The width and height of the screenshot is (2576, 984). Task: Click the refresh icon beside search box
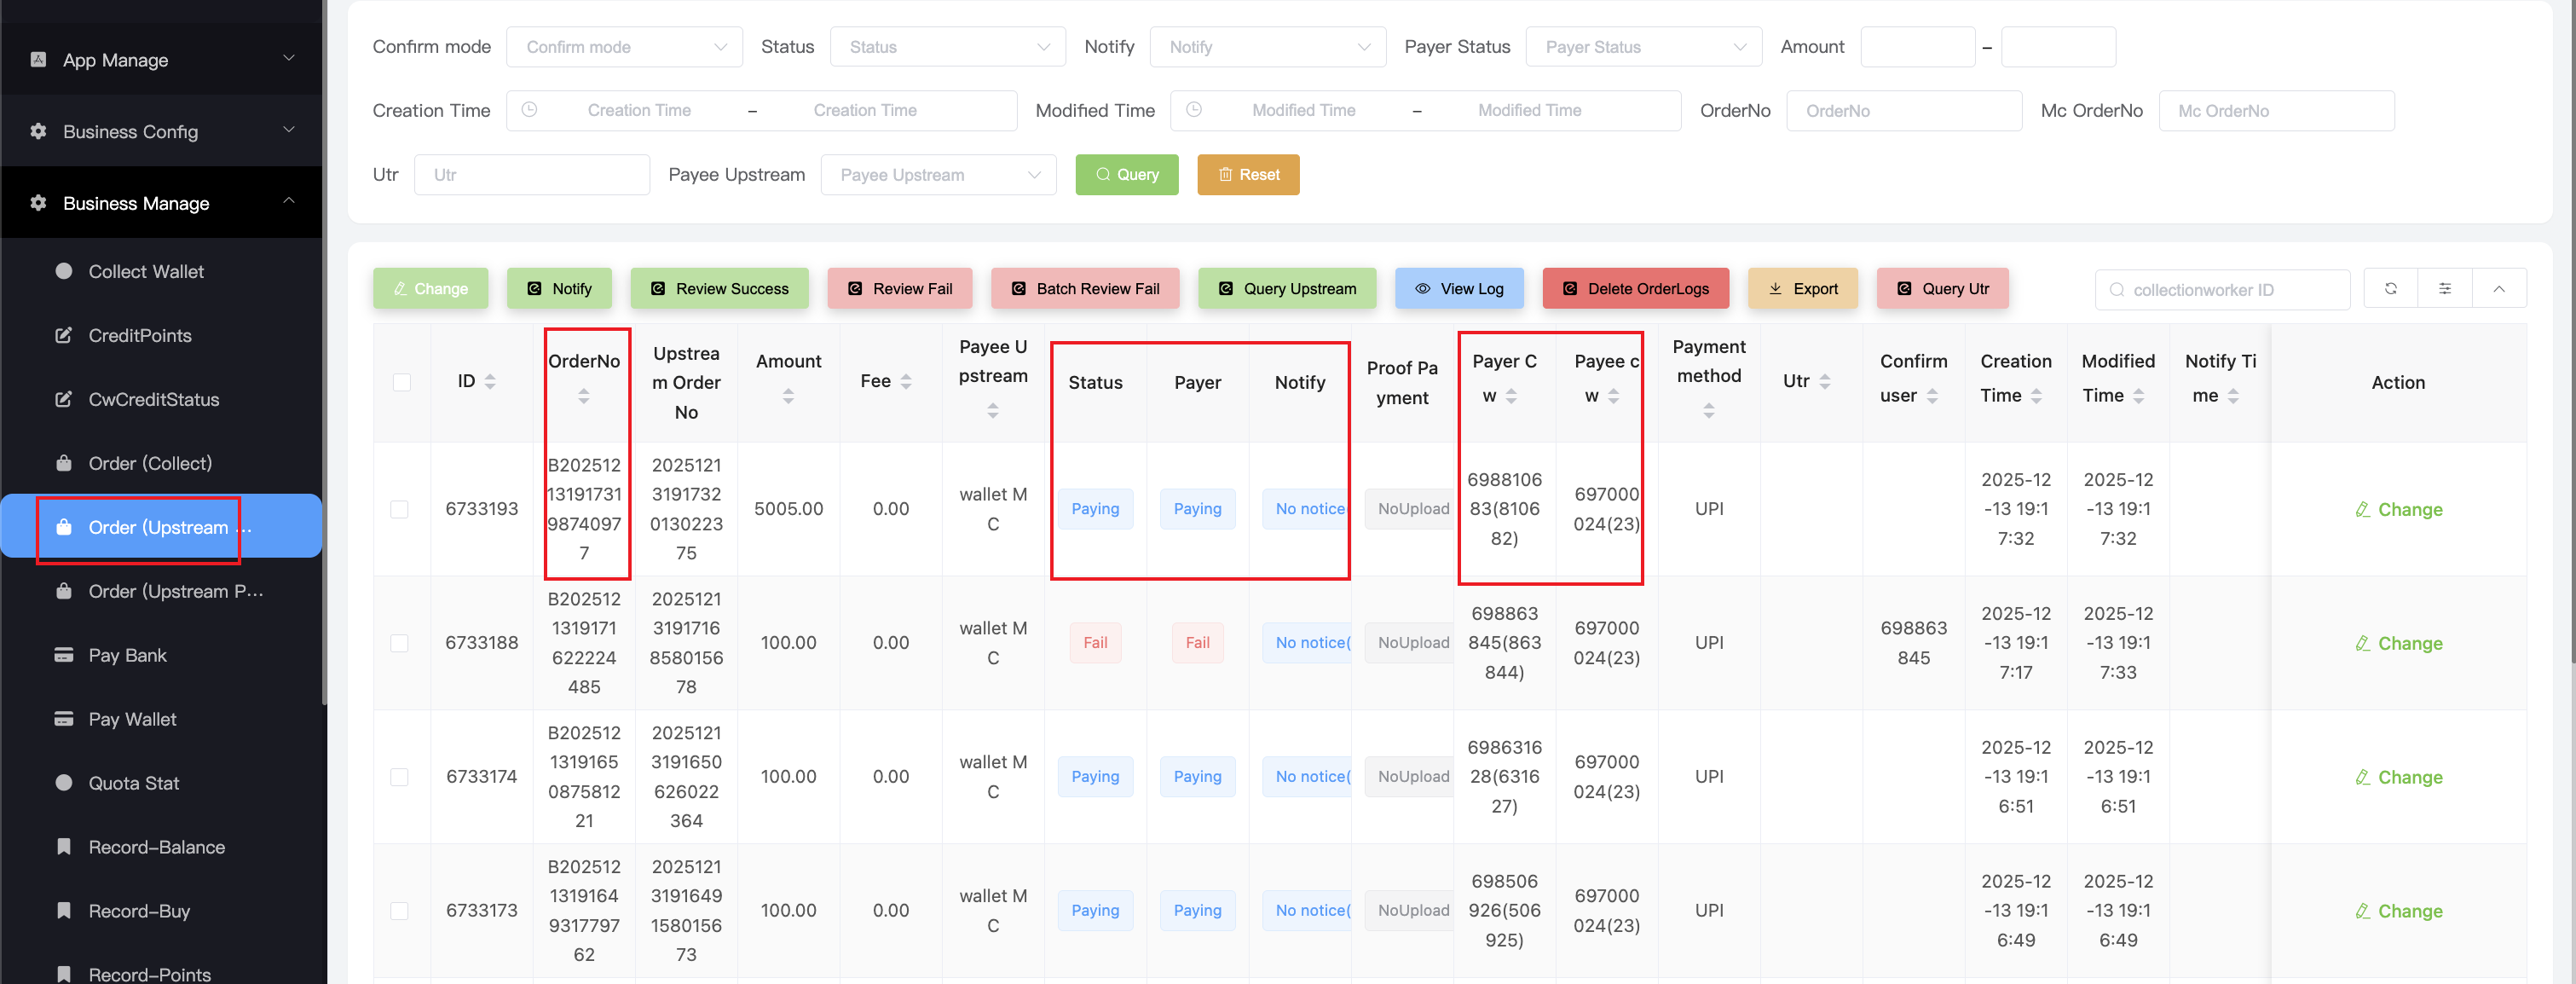point(2390,289)
